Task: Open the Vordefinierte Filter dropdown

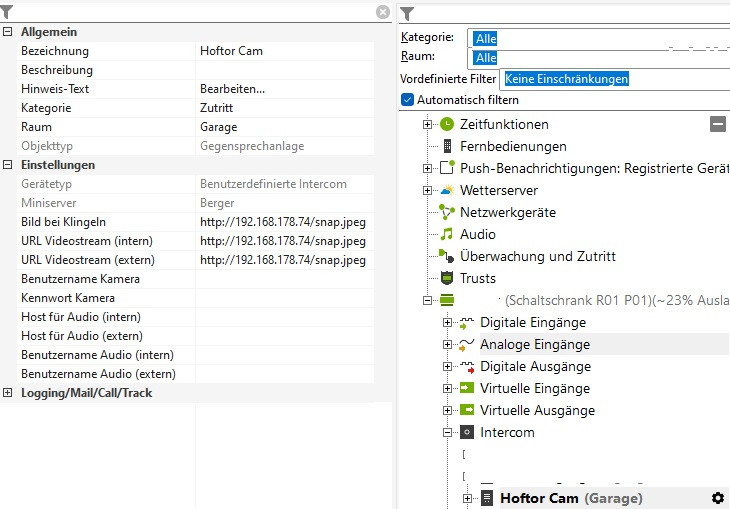Action: coord(615,78)
